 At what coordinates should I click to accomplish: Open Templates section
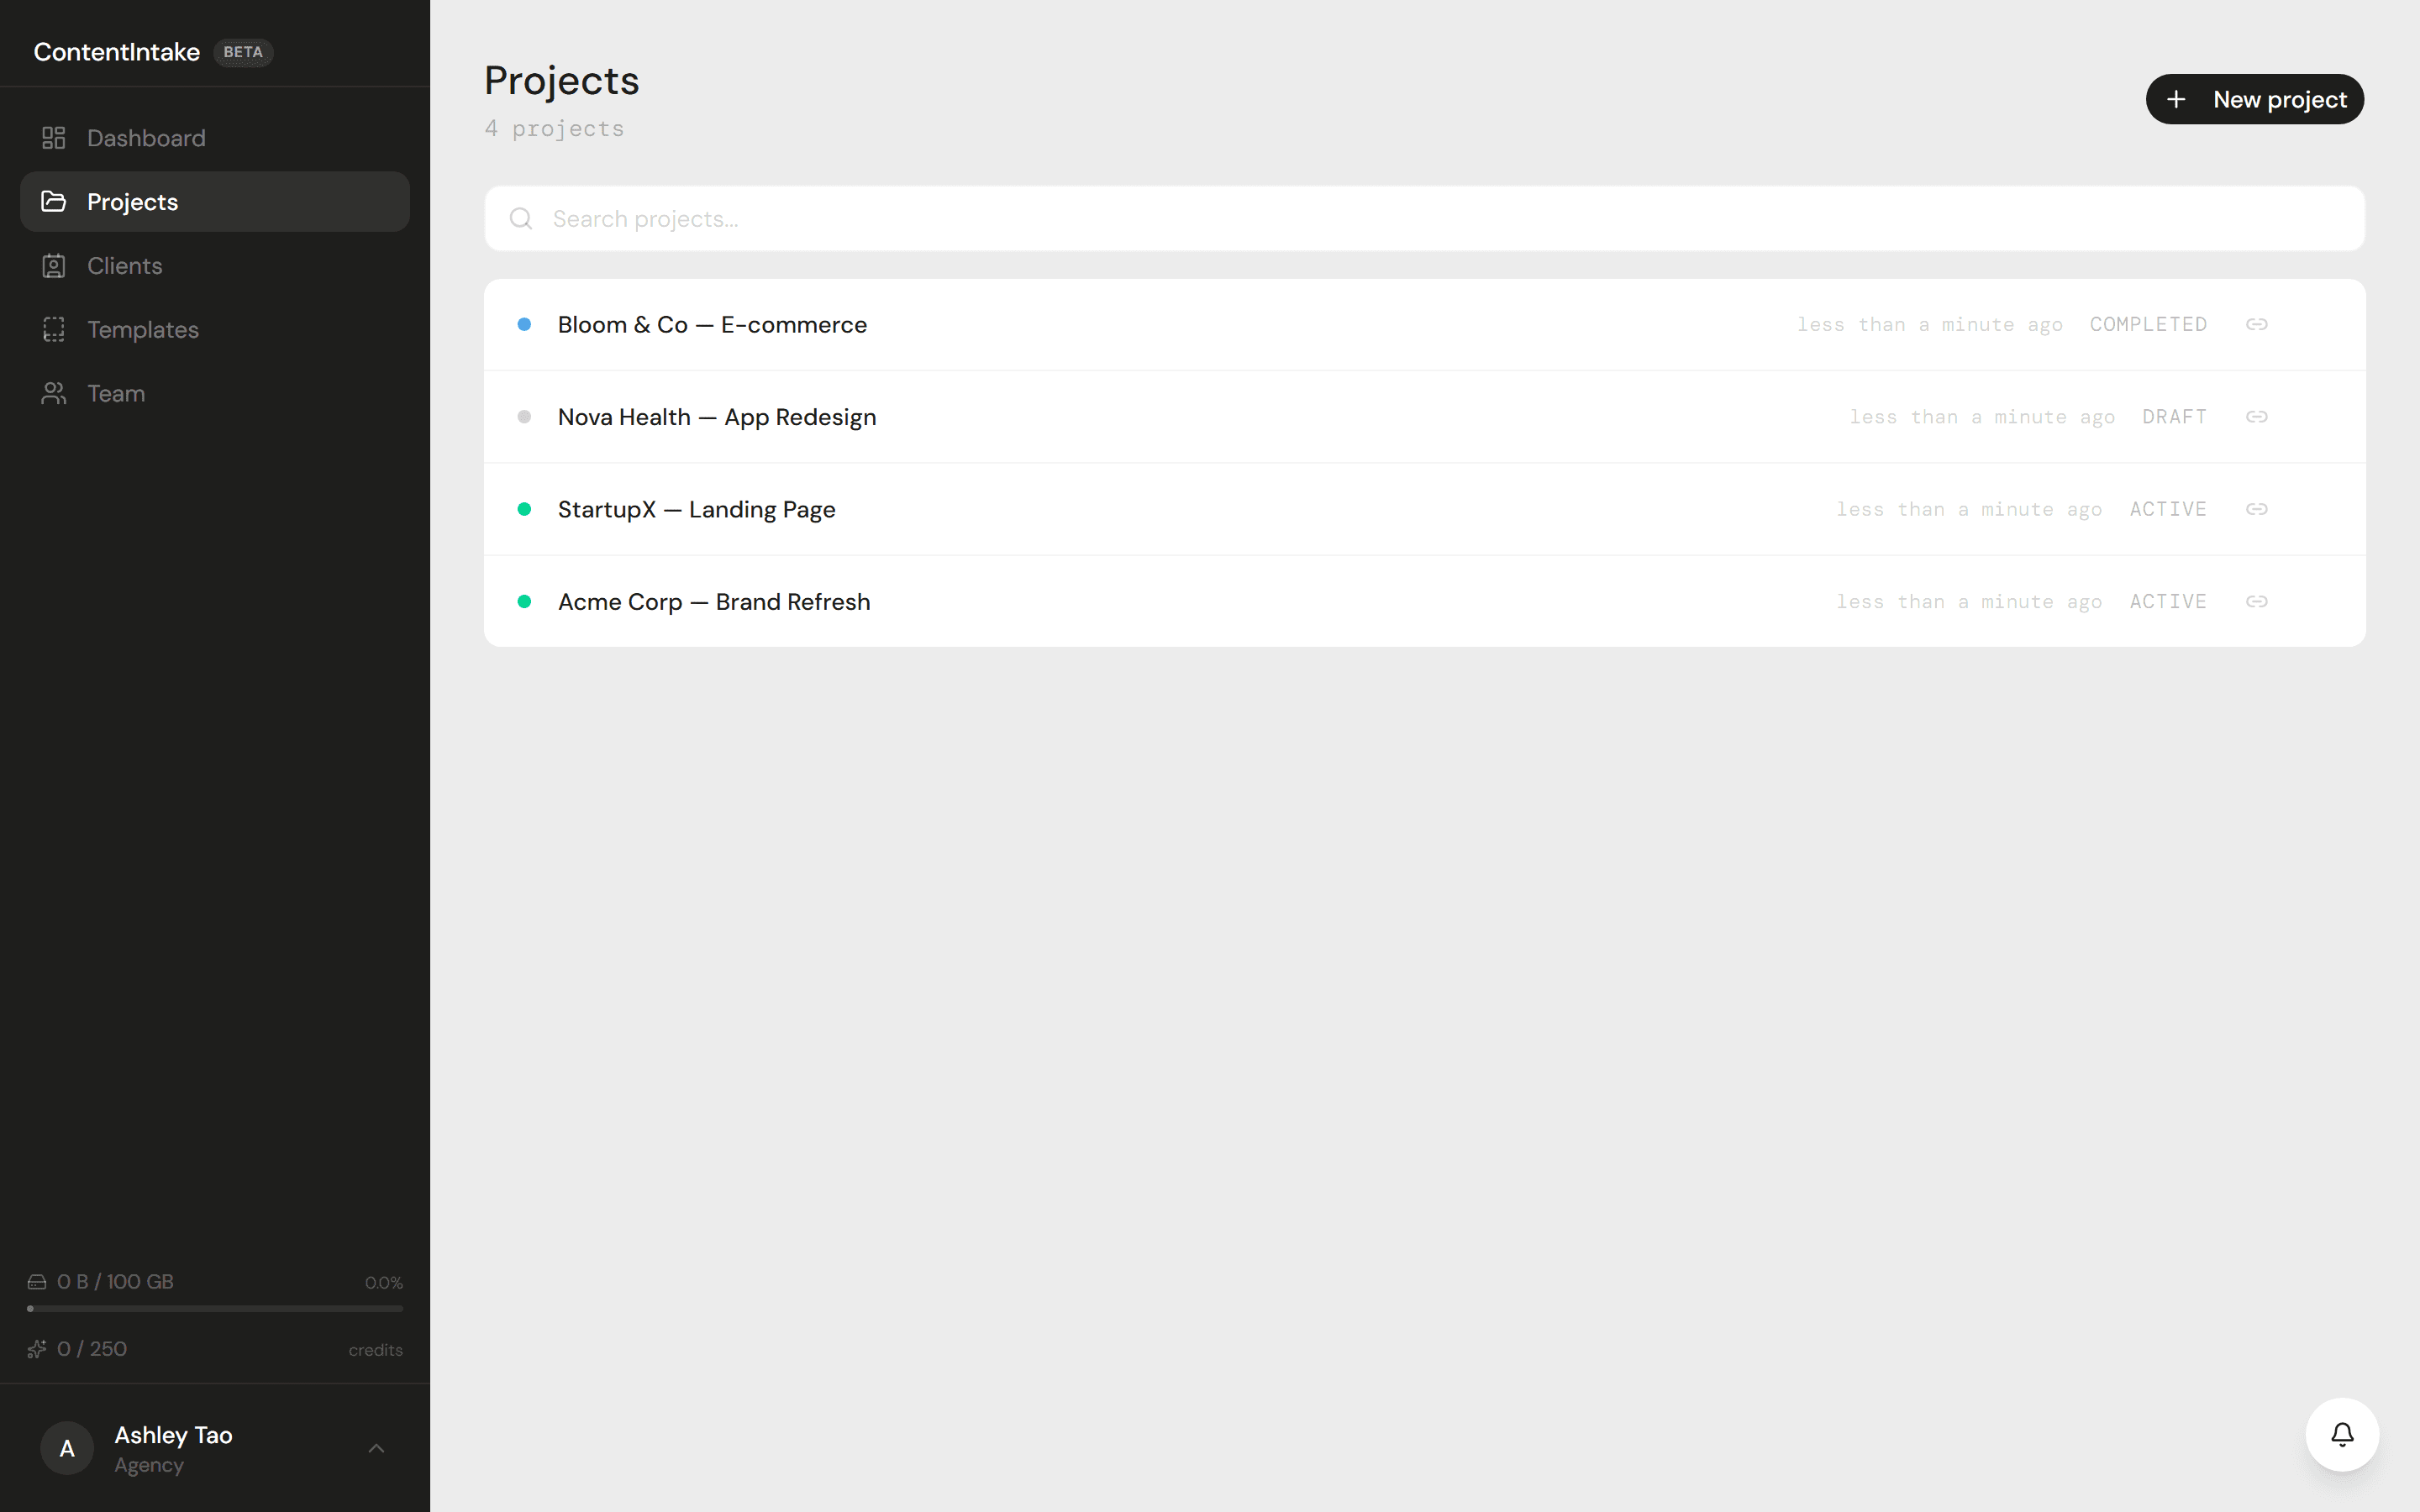pyautogui.click(x=215, y=330)
